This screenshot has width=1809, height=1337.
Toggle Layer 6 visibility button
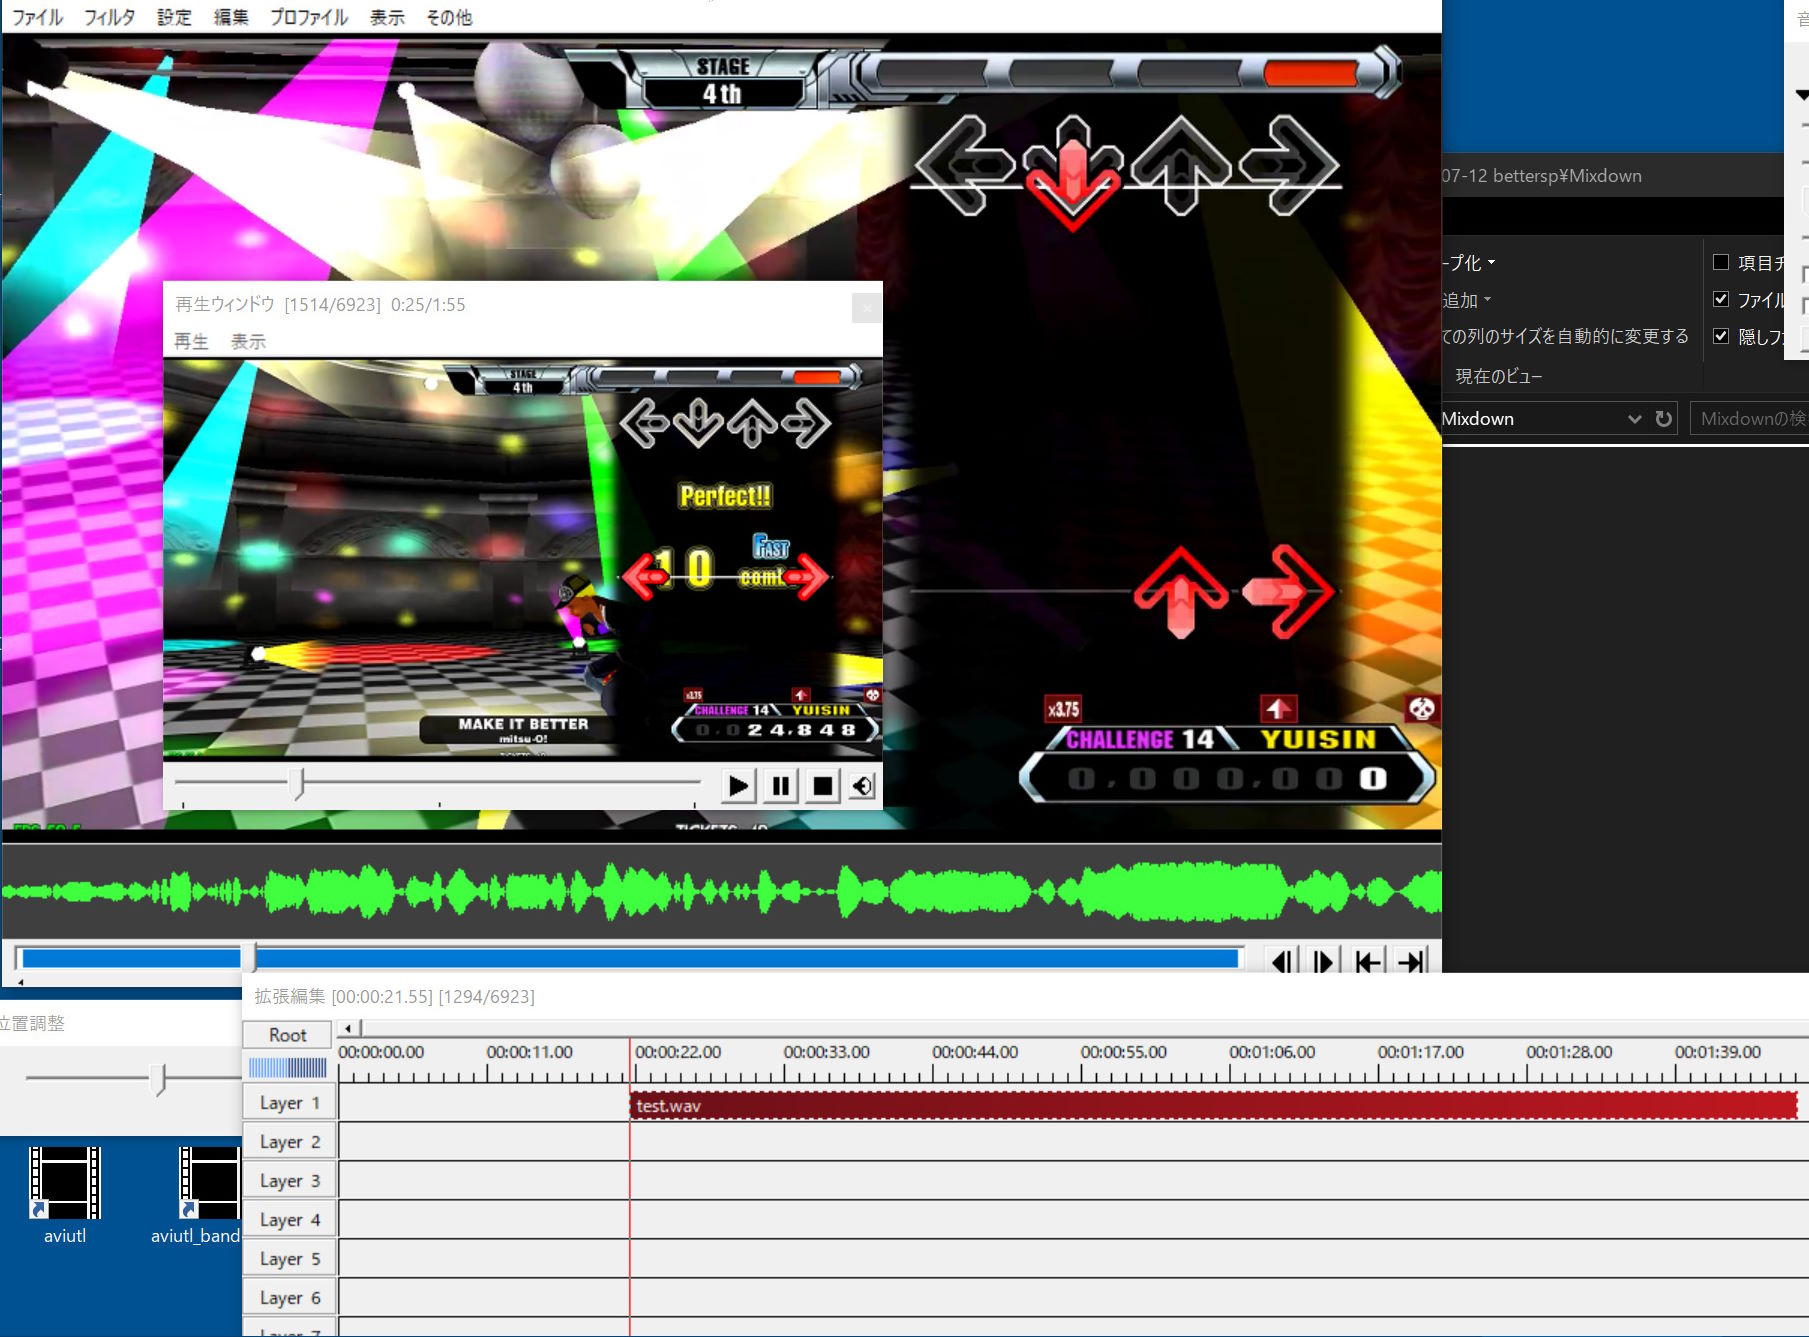(290, 1297)
